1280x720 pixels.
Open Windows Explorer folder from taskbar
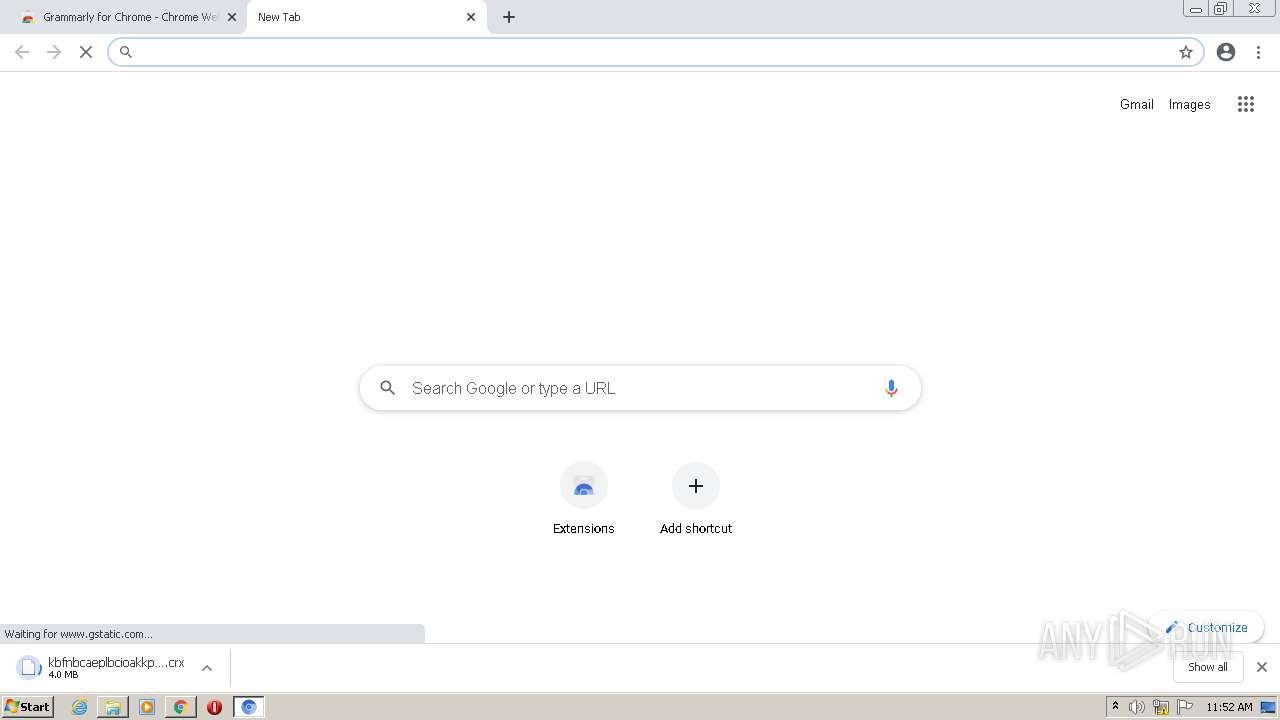[113, 707]
